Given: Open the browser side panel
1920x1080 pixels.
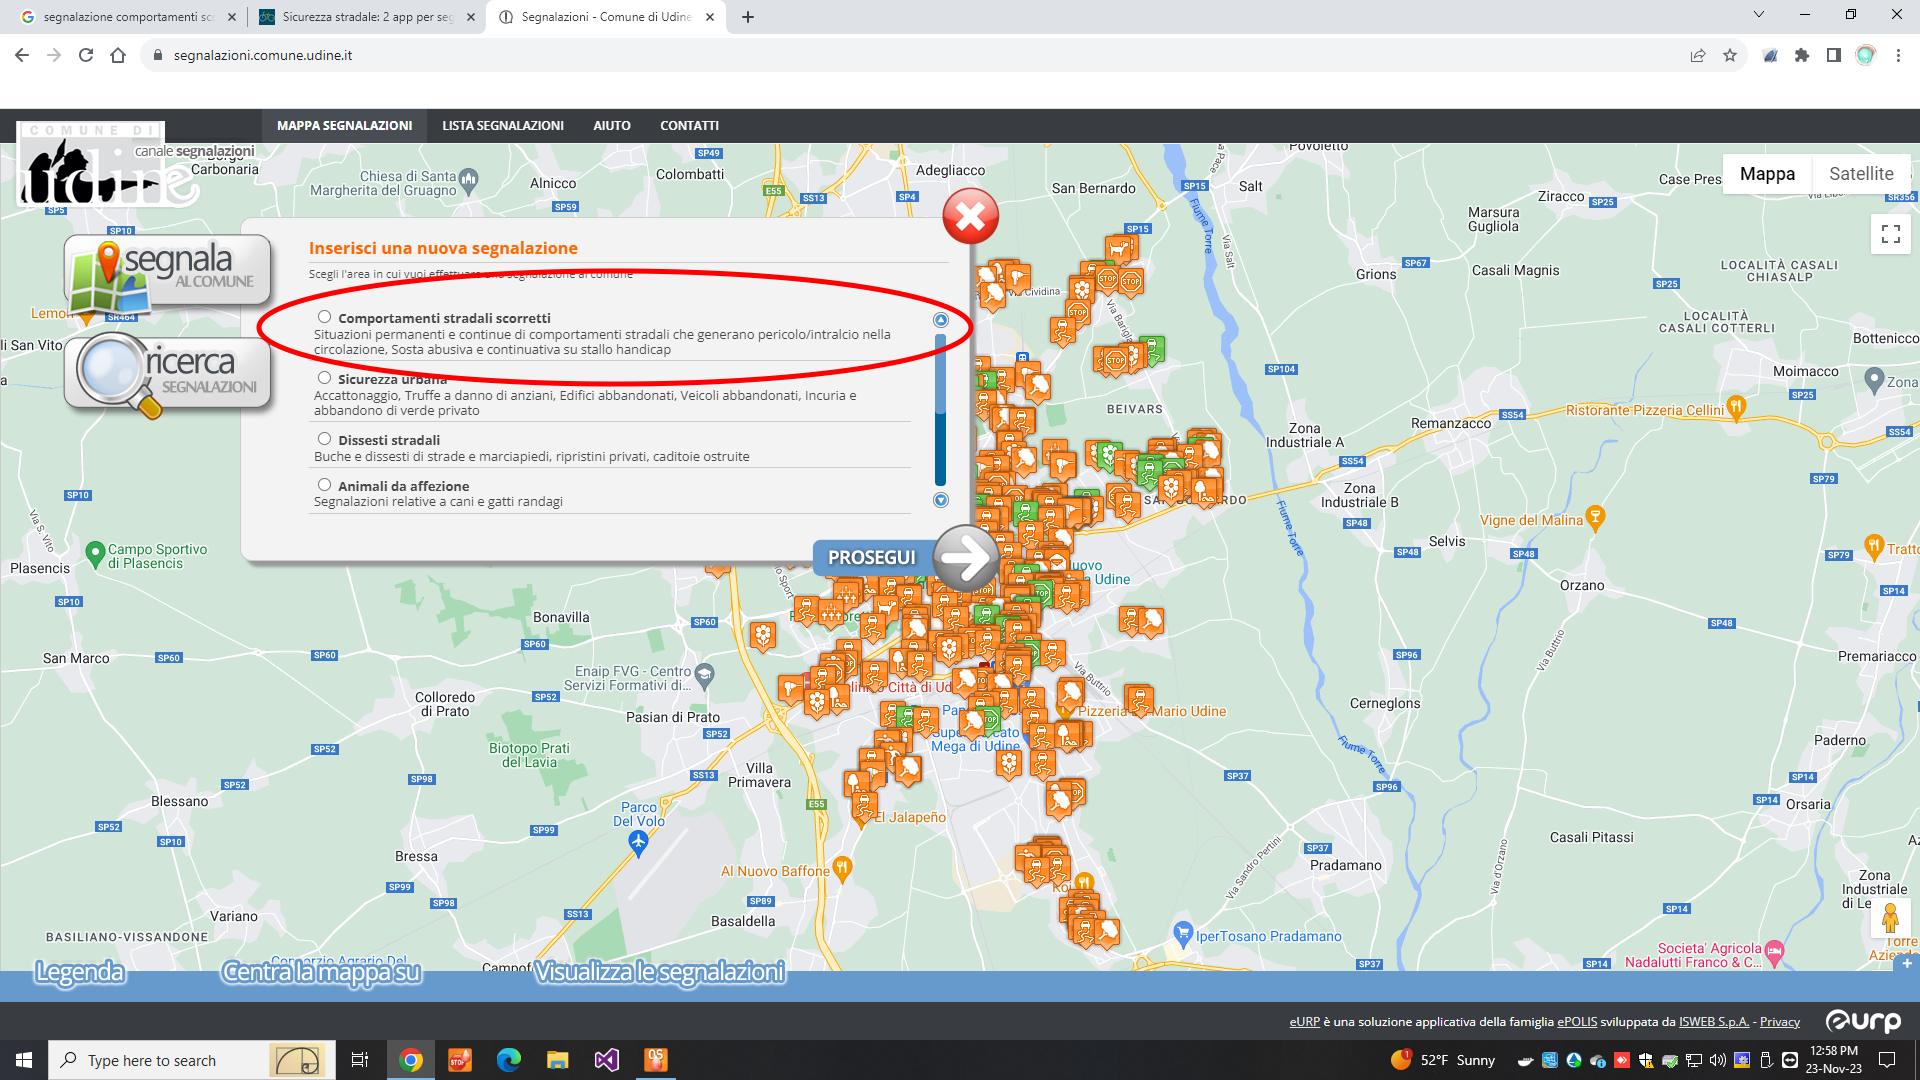Looking at the screenshot, I should tap(1834, 55).
